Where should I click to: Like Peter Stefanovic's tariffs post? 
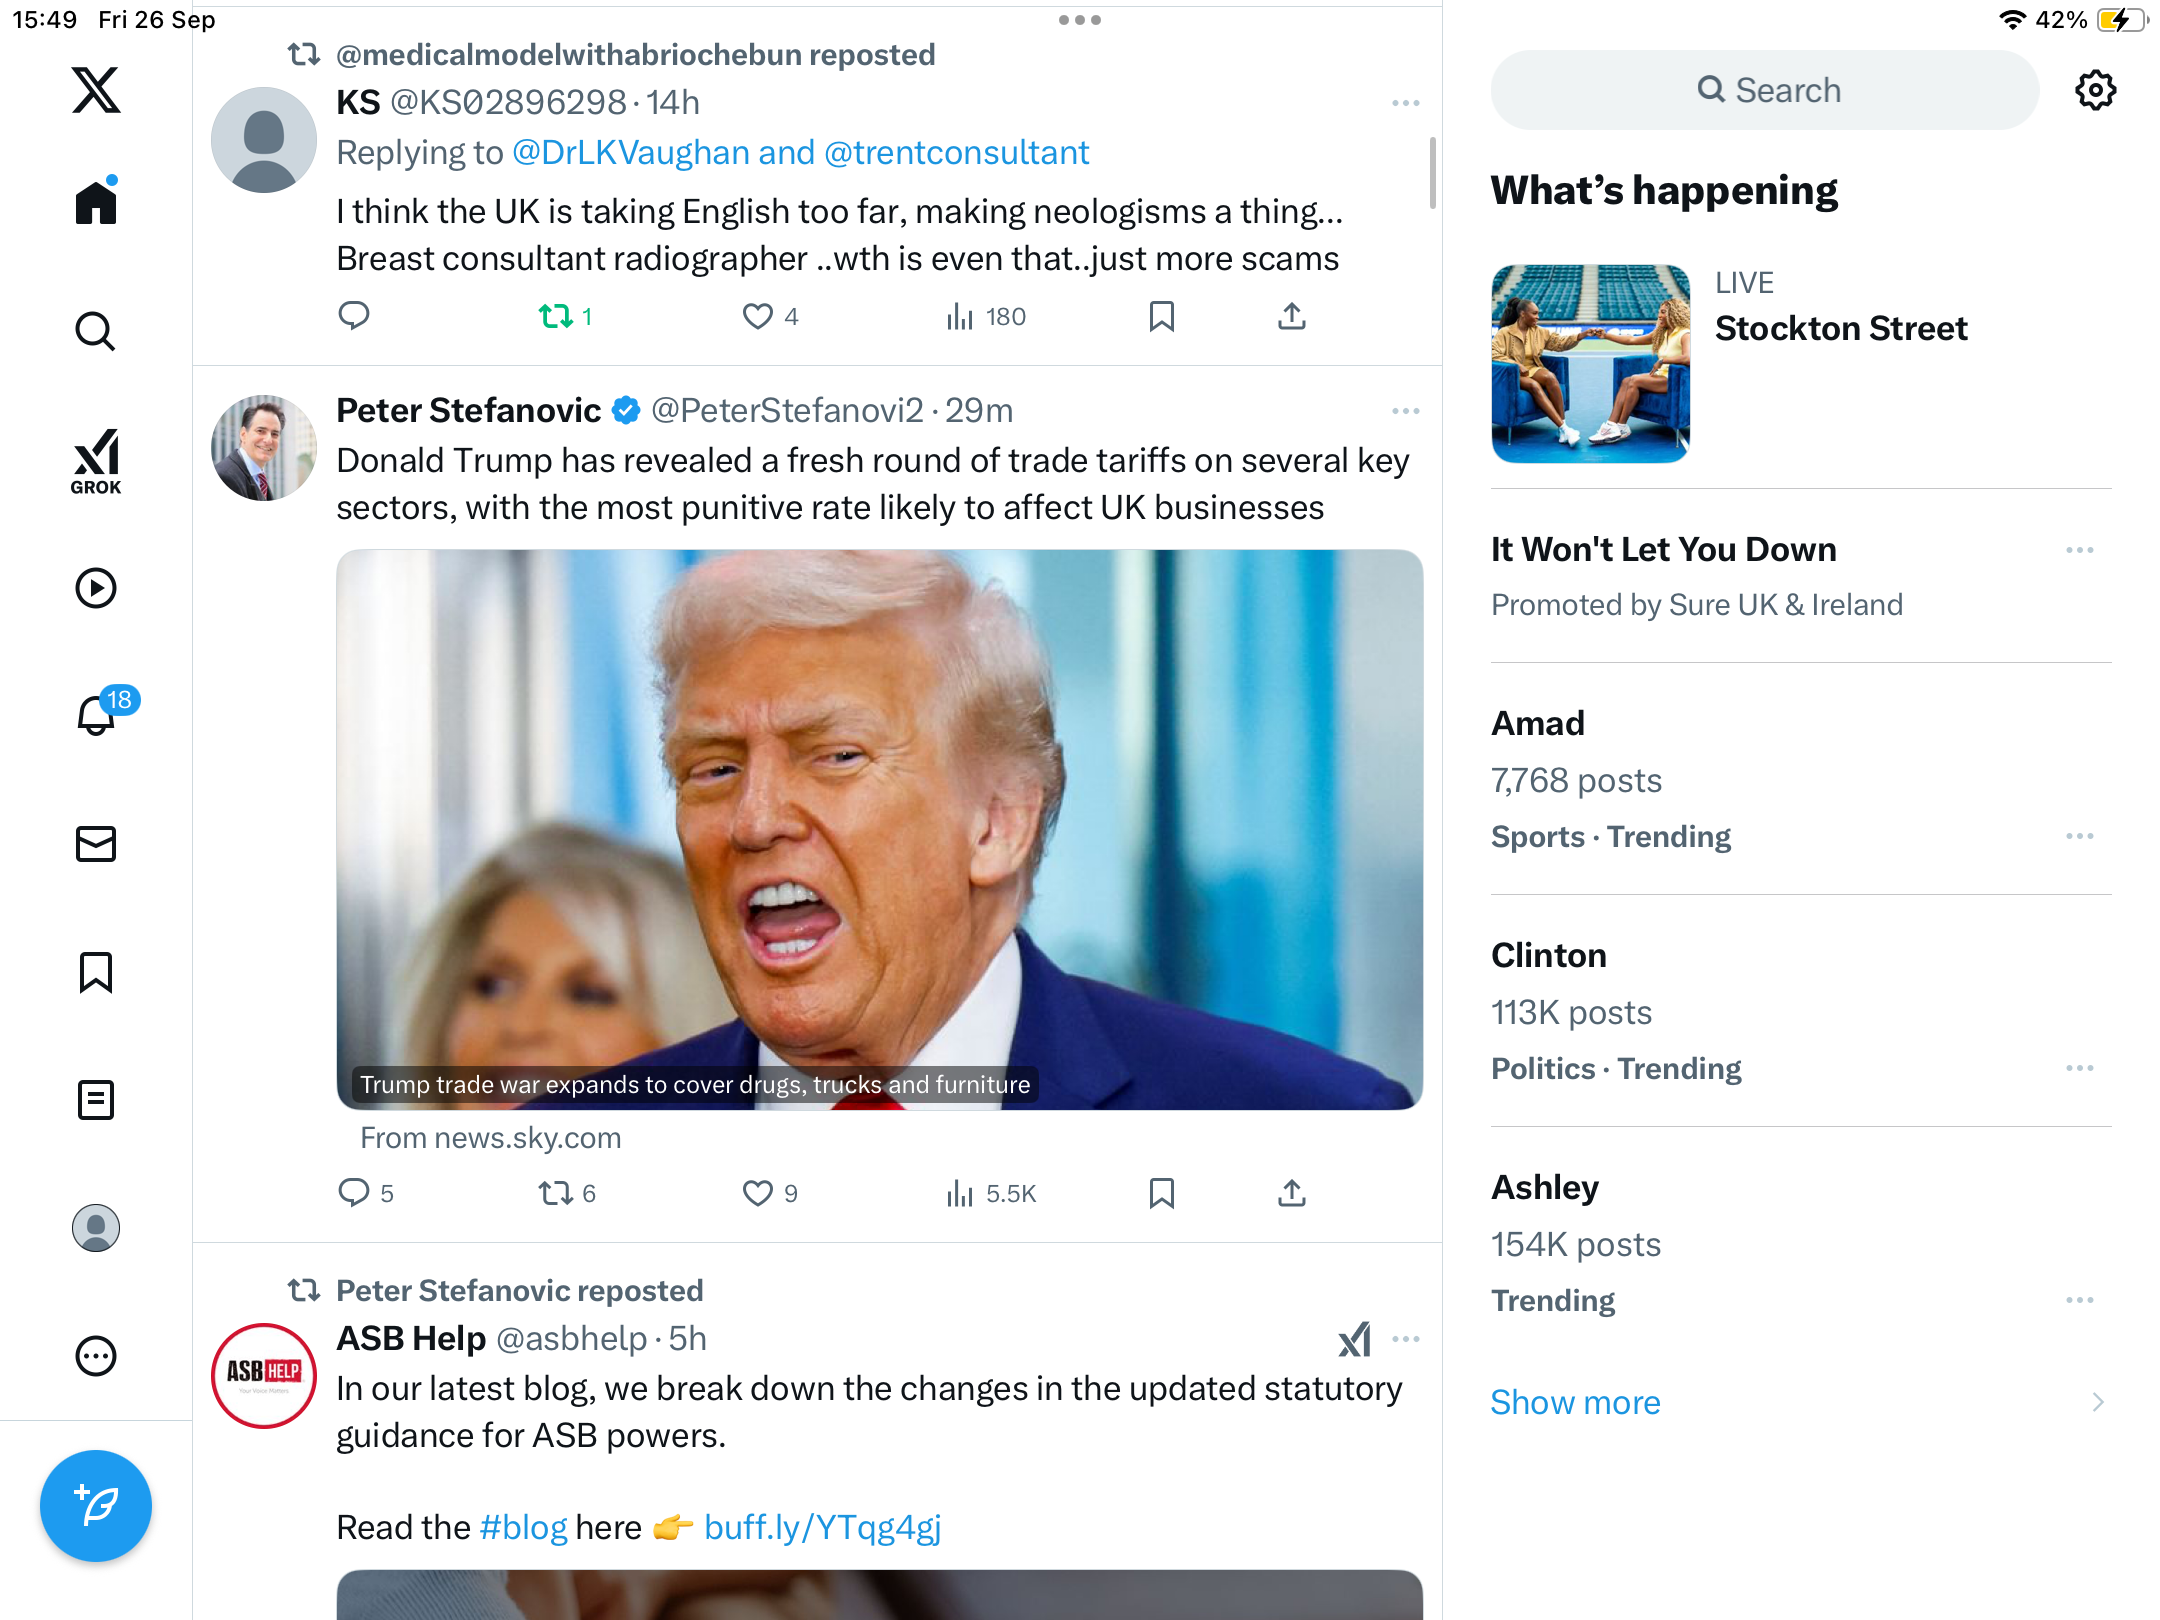pyautogui.click(x=758, y=1193)
